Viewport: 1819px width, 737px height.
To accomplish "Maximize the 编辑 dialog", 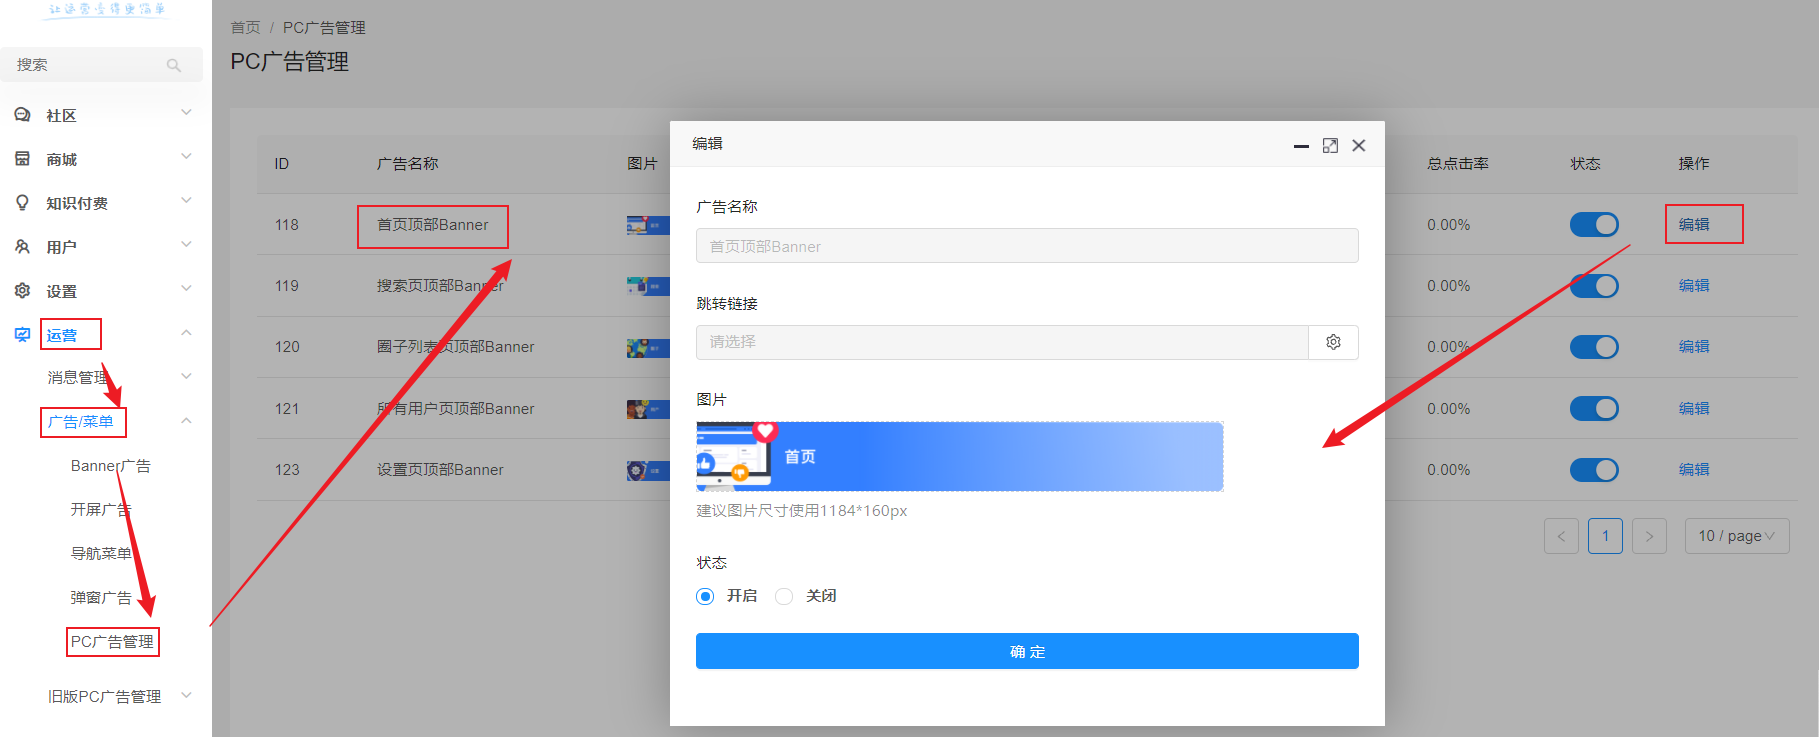I will pyautogui.click(x=1330, y=146).
